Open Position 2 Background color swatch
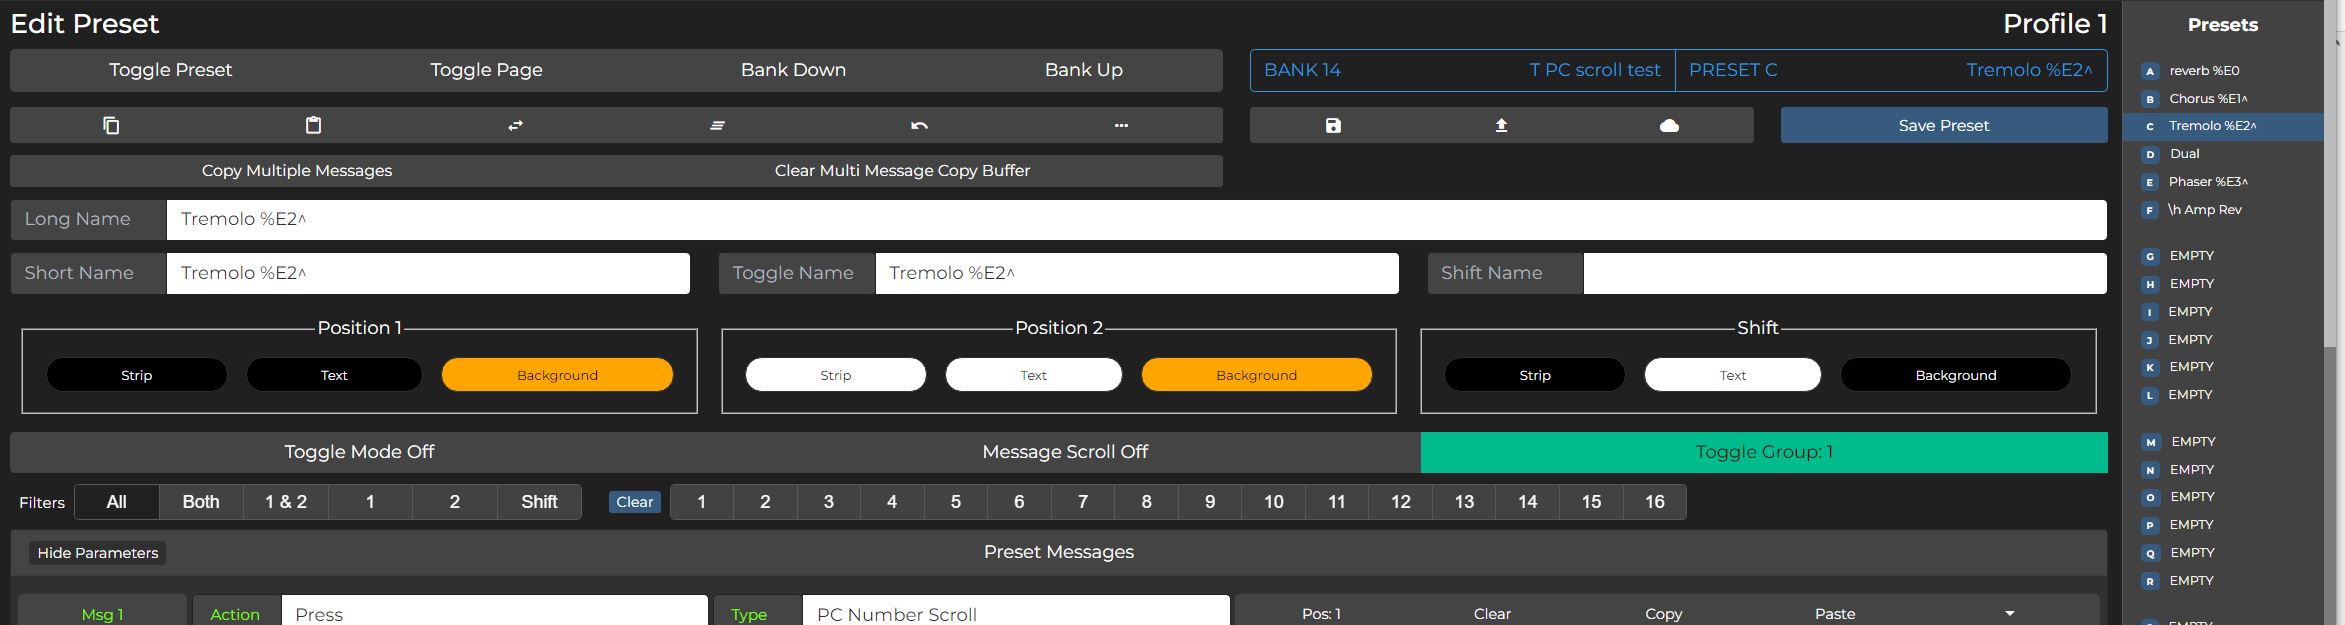 [x=1257, y=375]
